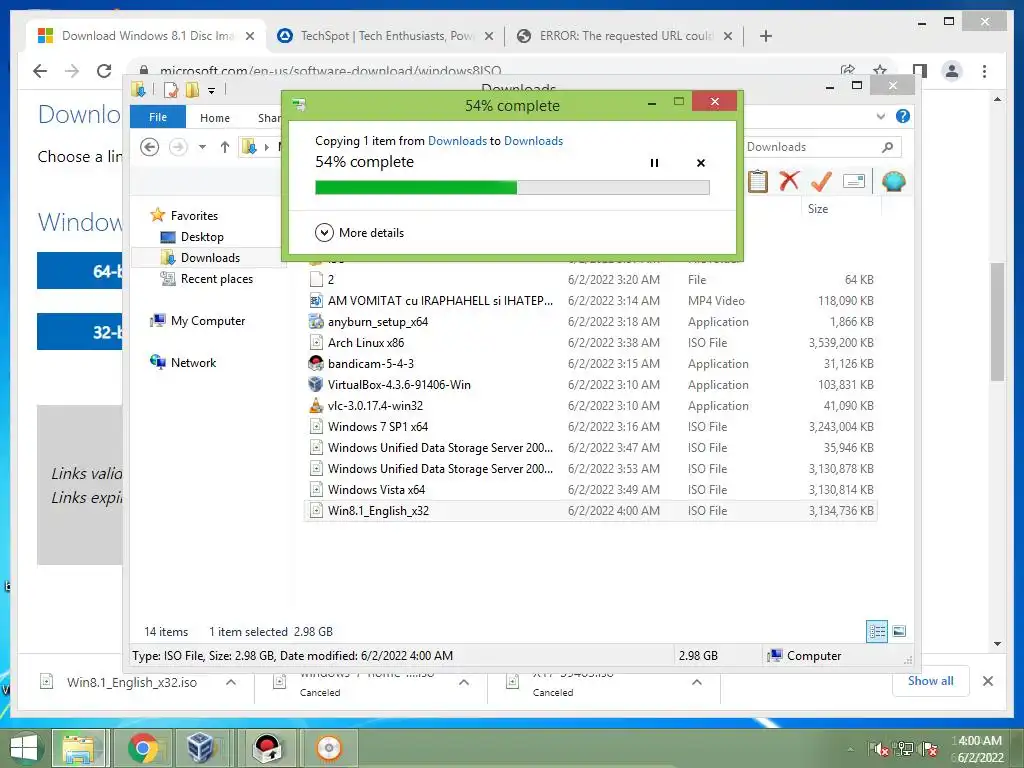Click the properties card icon in toolbar
Screen dimensions: 1024x768
tap(854, 181)
